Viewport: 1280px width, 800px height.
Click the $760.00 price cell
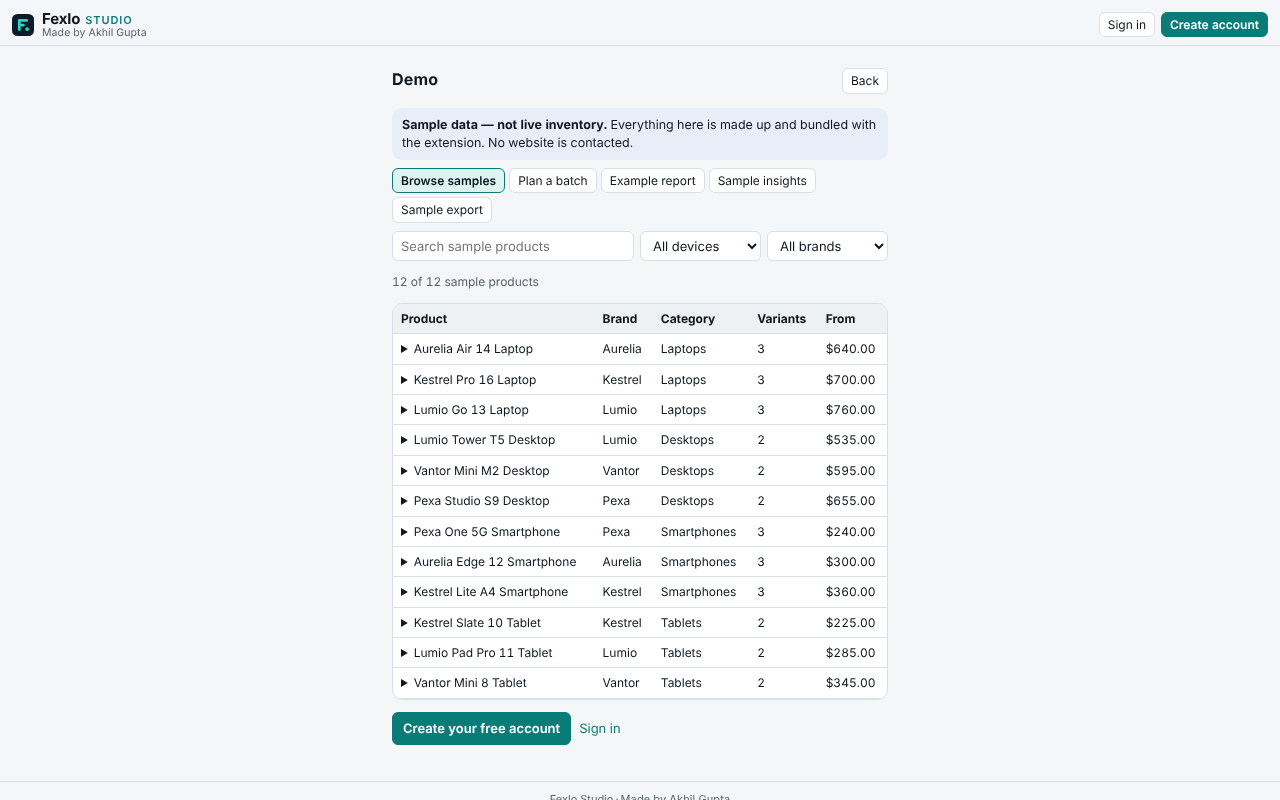[x=851, y=410]
